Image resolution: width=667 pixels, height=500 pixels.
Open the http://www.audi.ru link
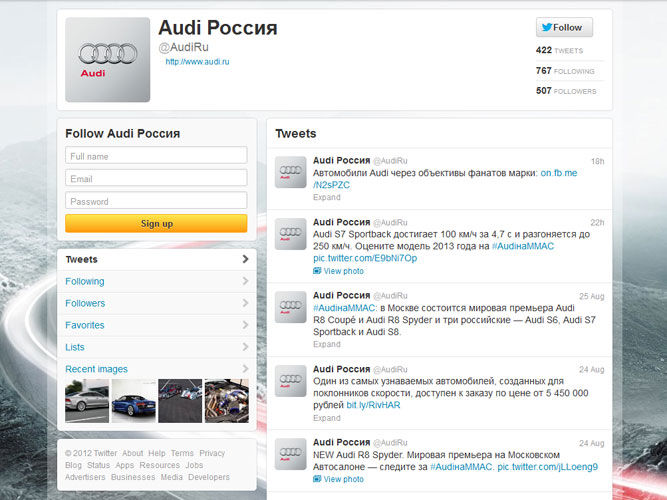197,62
